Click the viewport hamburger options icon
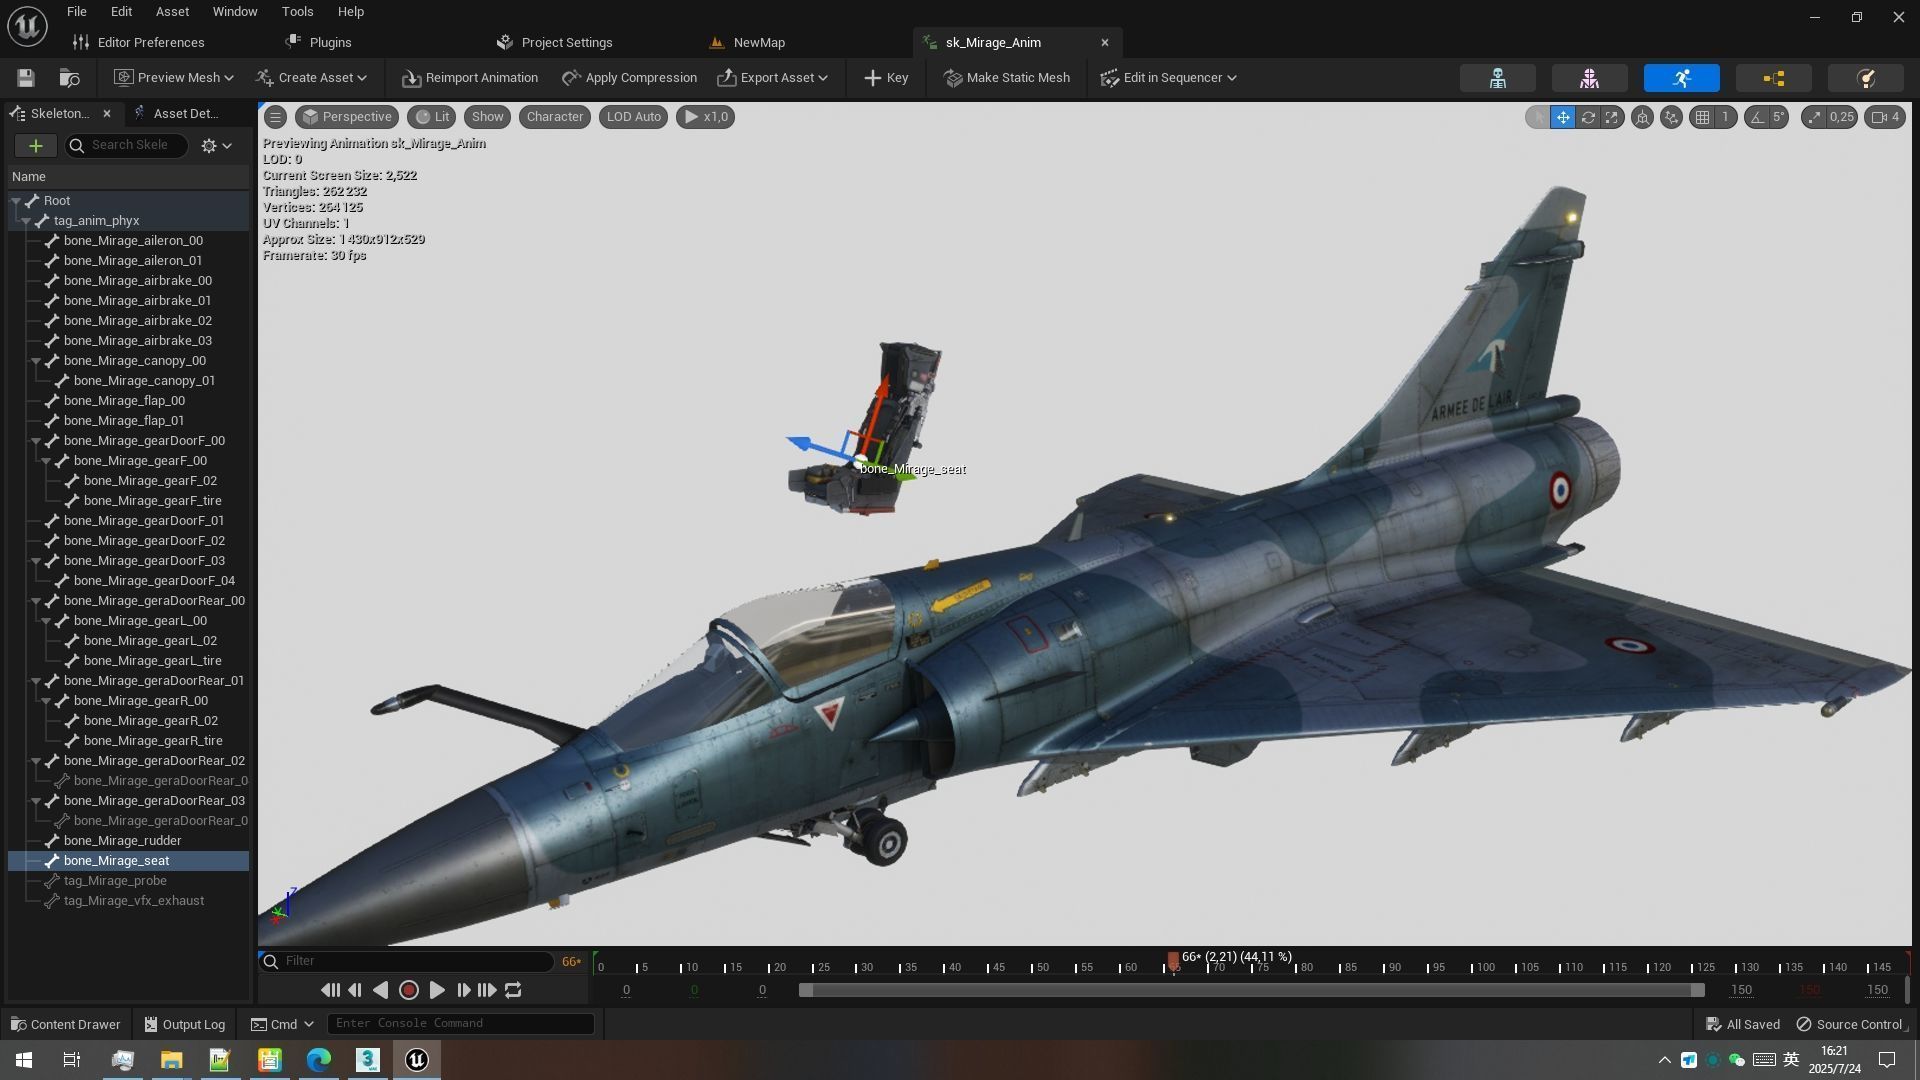The image size is (1920, 1080). click(x=275, y=117)
